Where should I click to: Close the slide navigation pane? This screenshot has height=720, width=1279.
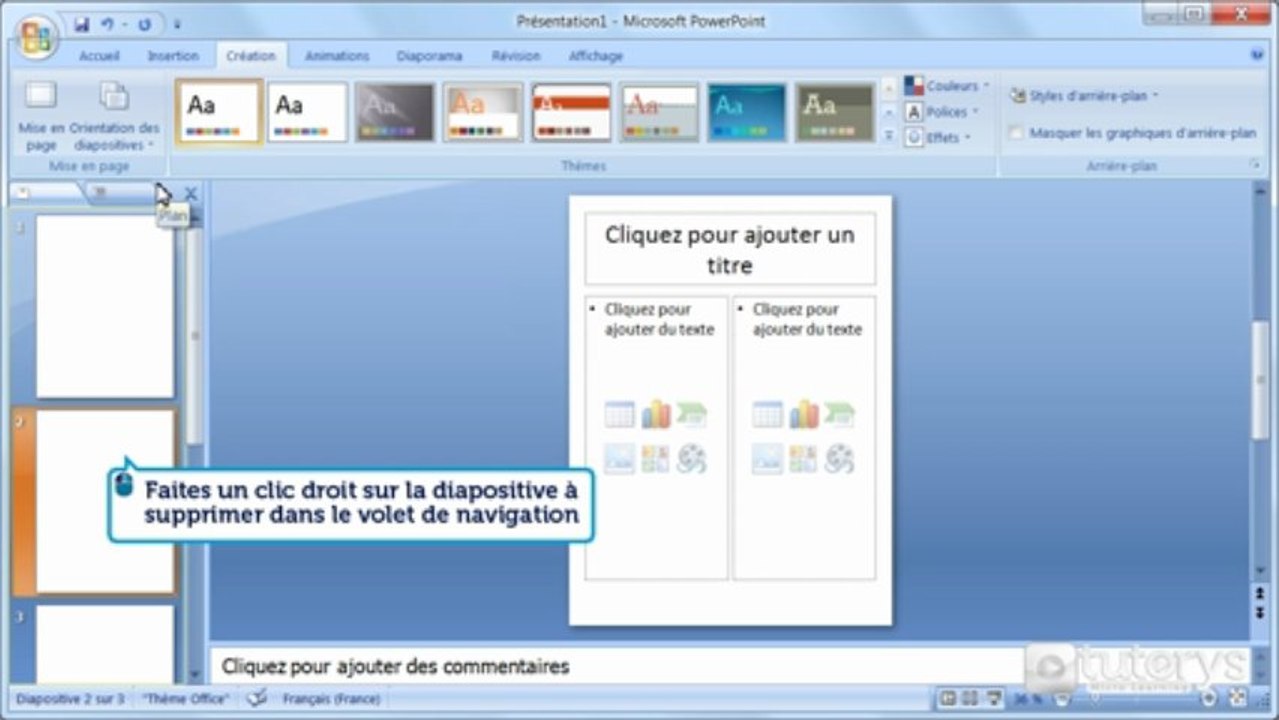click(x=191, y=194)
